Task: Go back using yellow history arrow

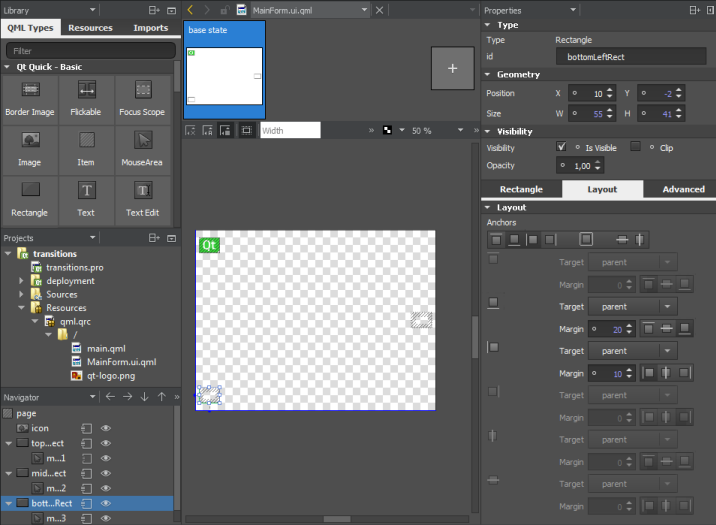Action: tap(191, 9)
